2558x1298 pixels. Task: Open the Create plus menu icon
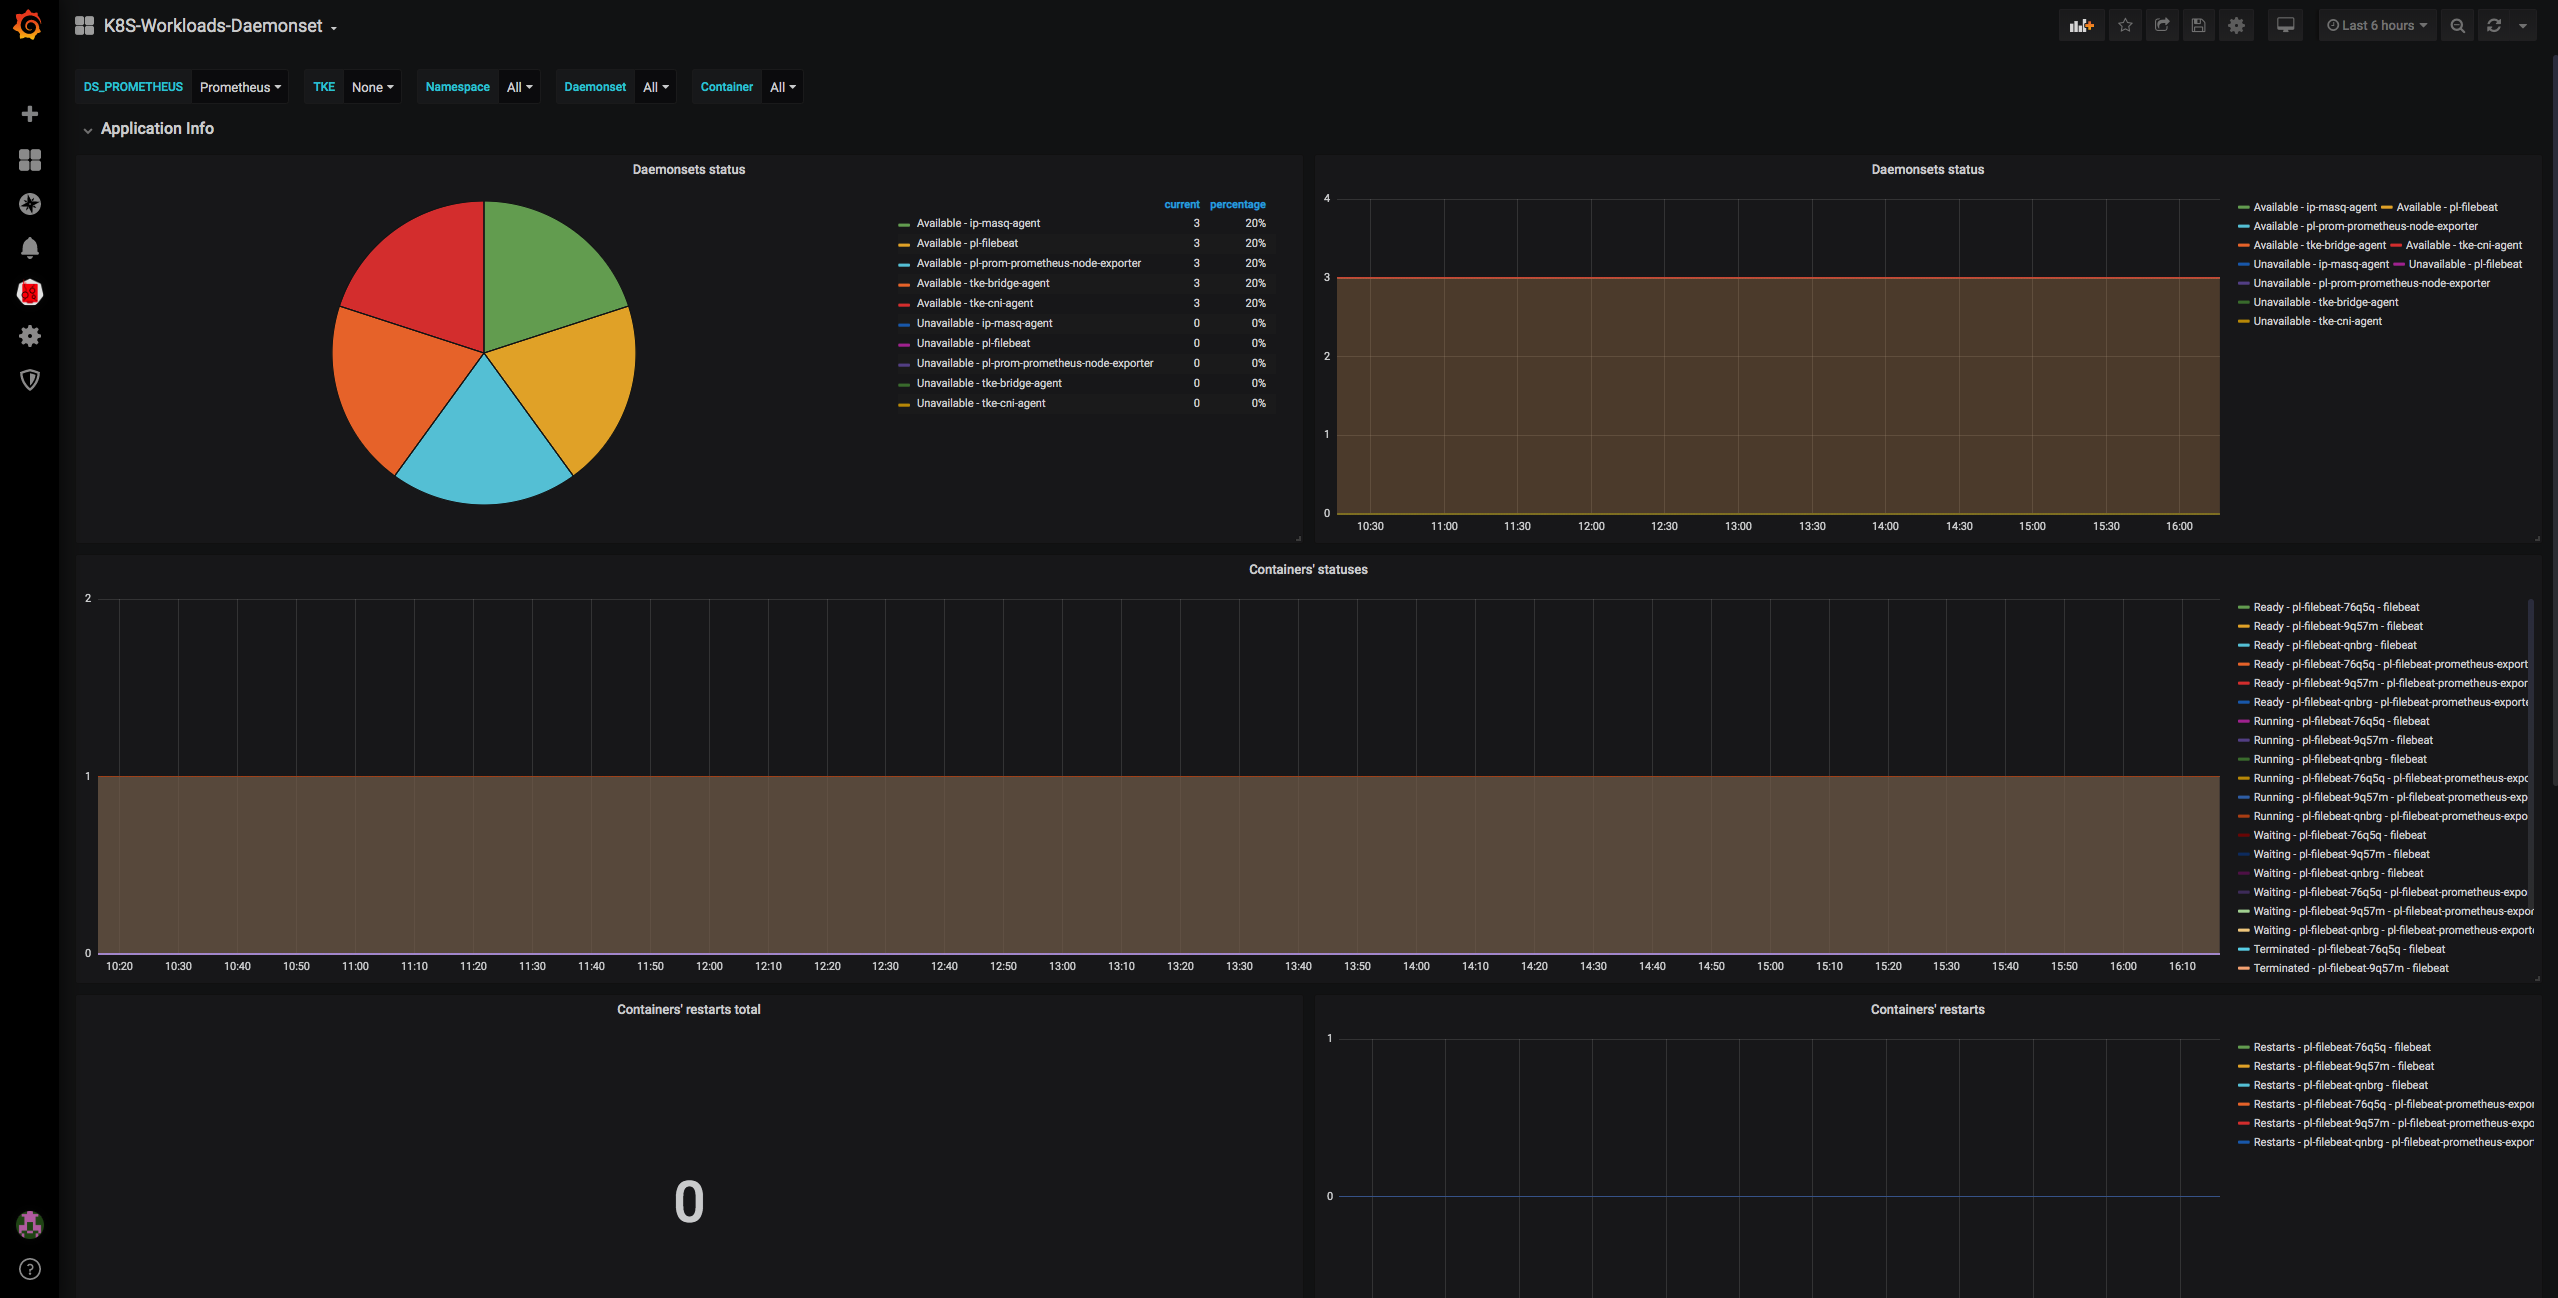tap(30, 114)
